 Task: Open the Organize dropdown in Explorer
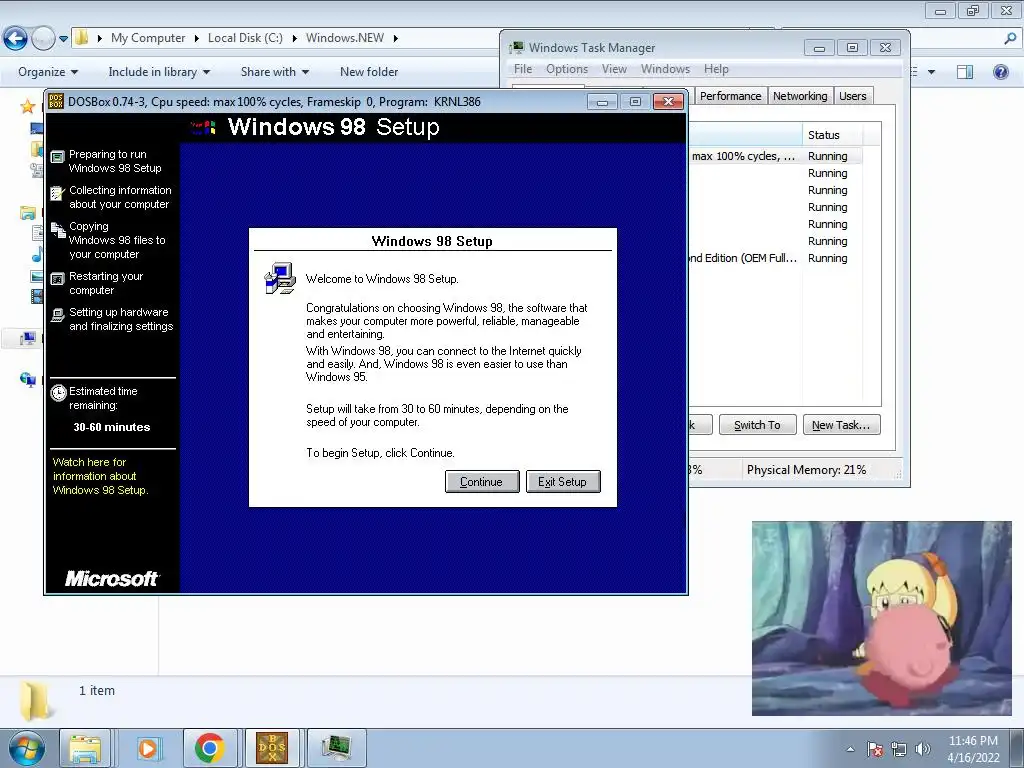[x=48, y=72]
